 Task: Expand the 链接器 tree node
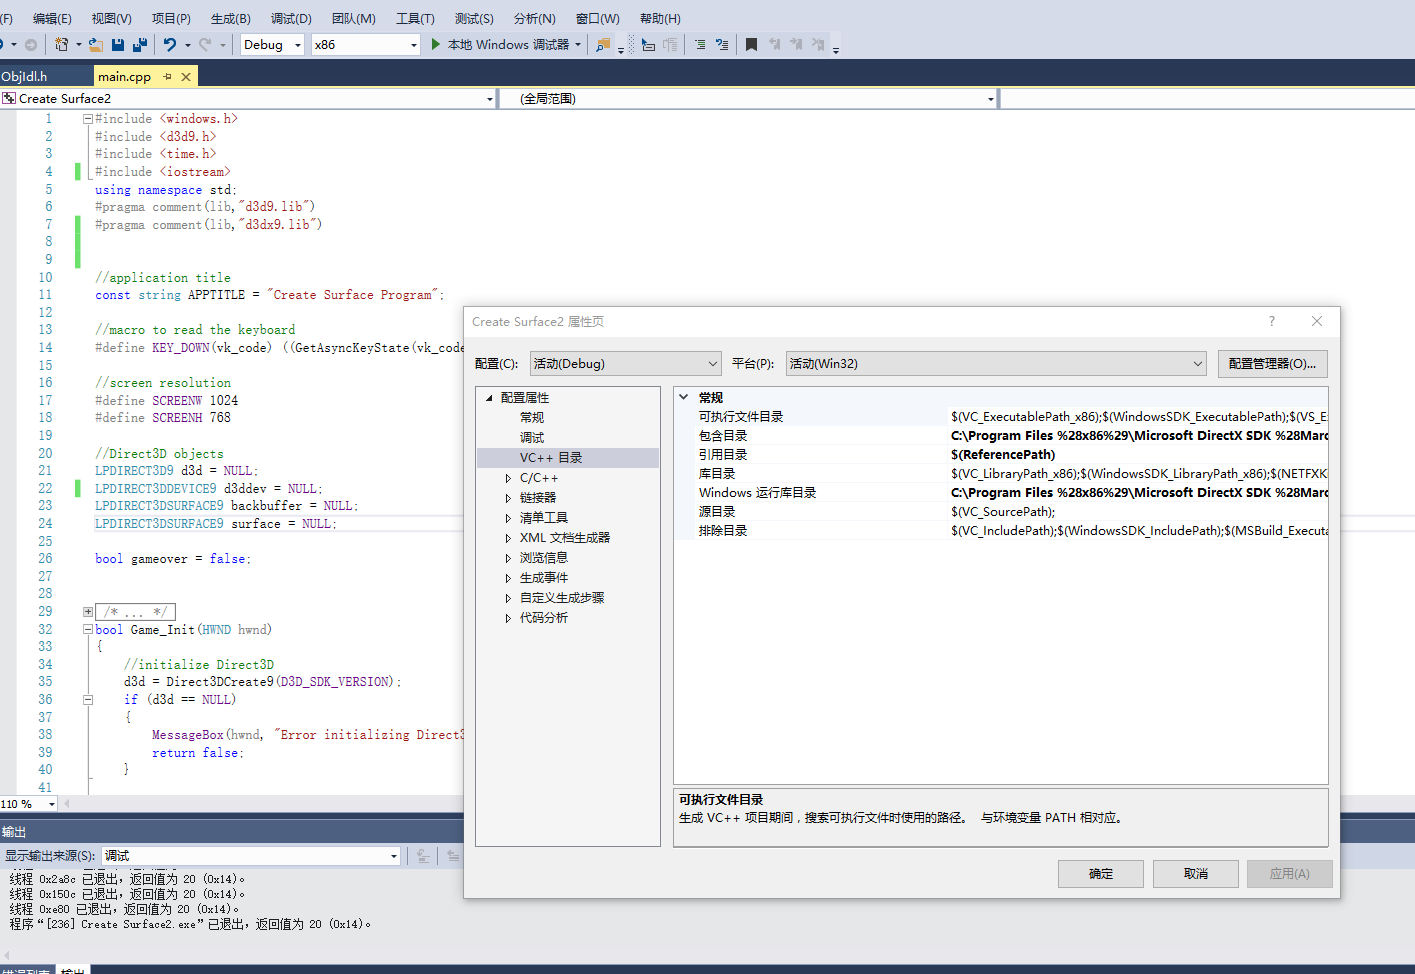coord(508,498)
